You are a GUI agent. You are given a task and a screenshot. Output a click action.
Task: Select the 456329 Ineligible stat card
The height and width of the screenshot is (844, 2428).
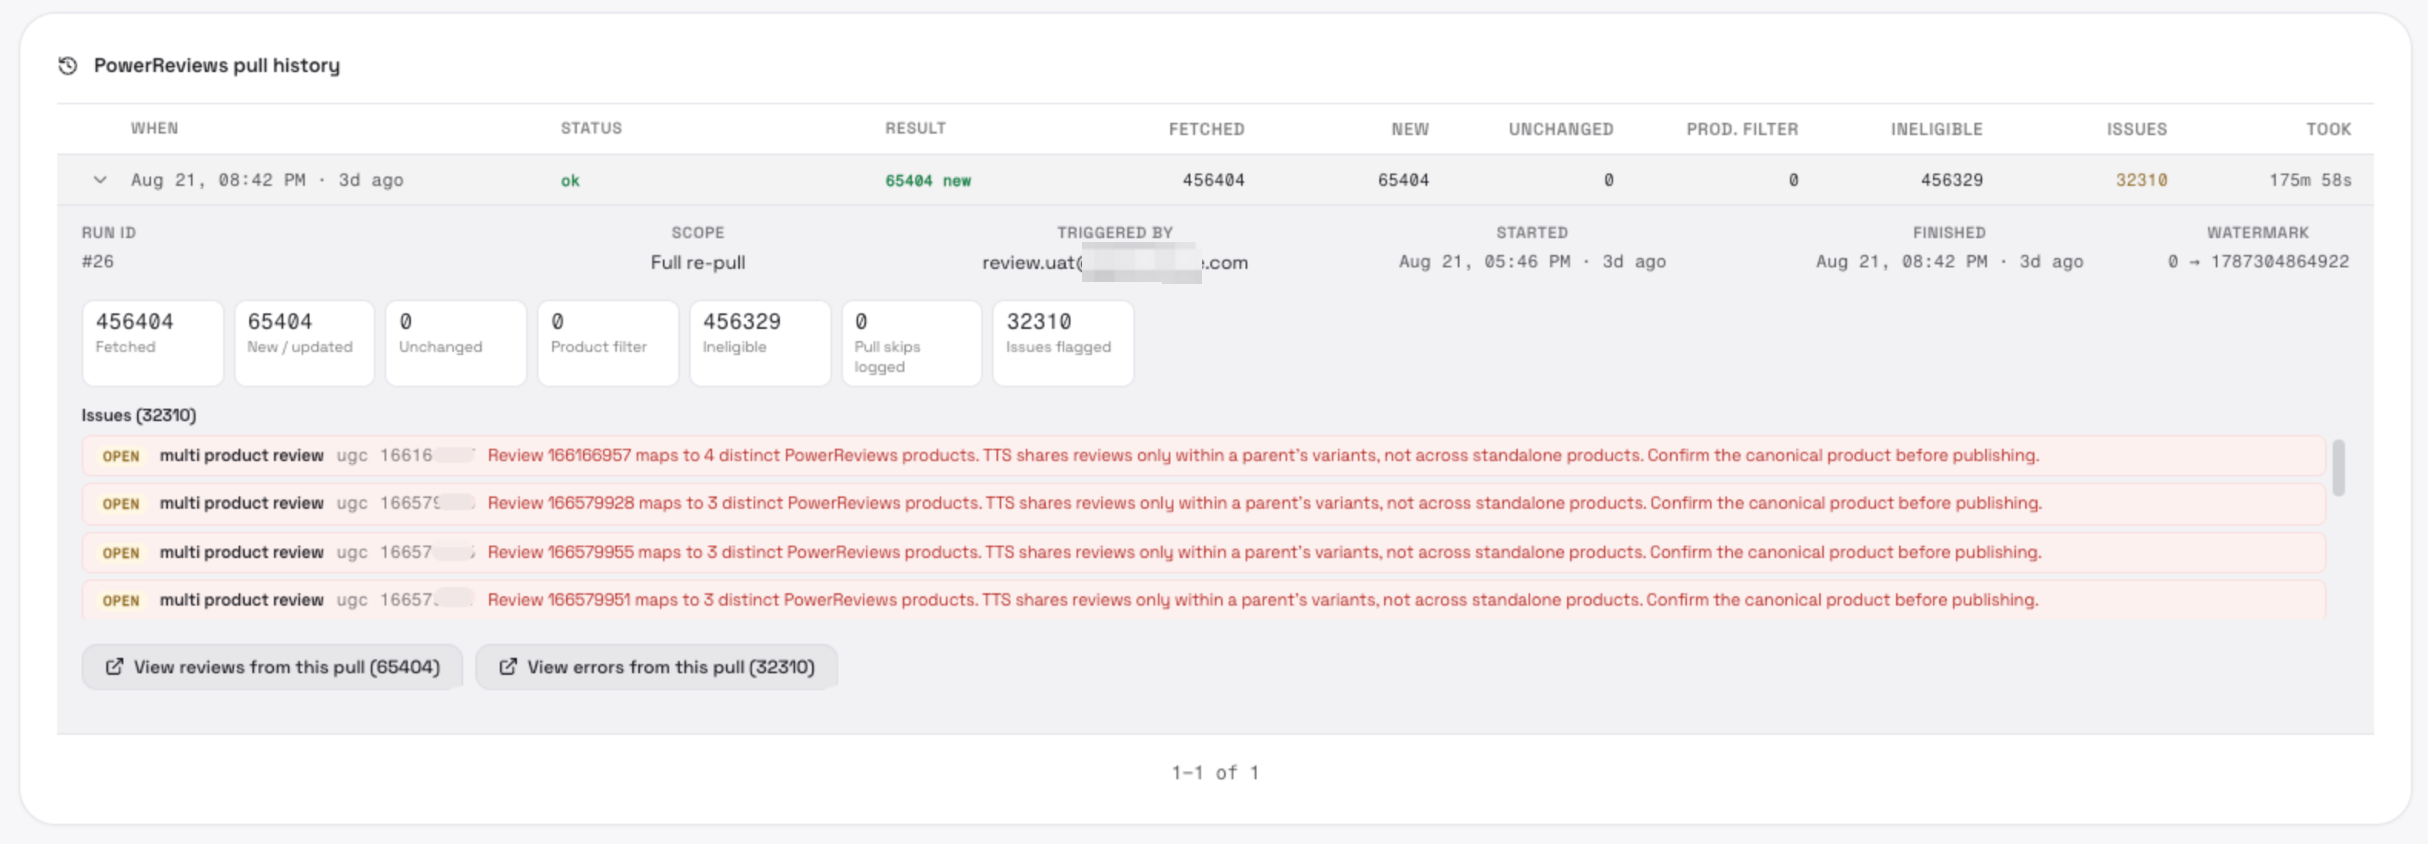(760, 343)
